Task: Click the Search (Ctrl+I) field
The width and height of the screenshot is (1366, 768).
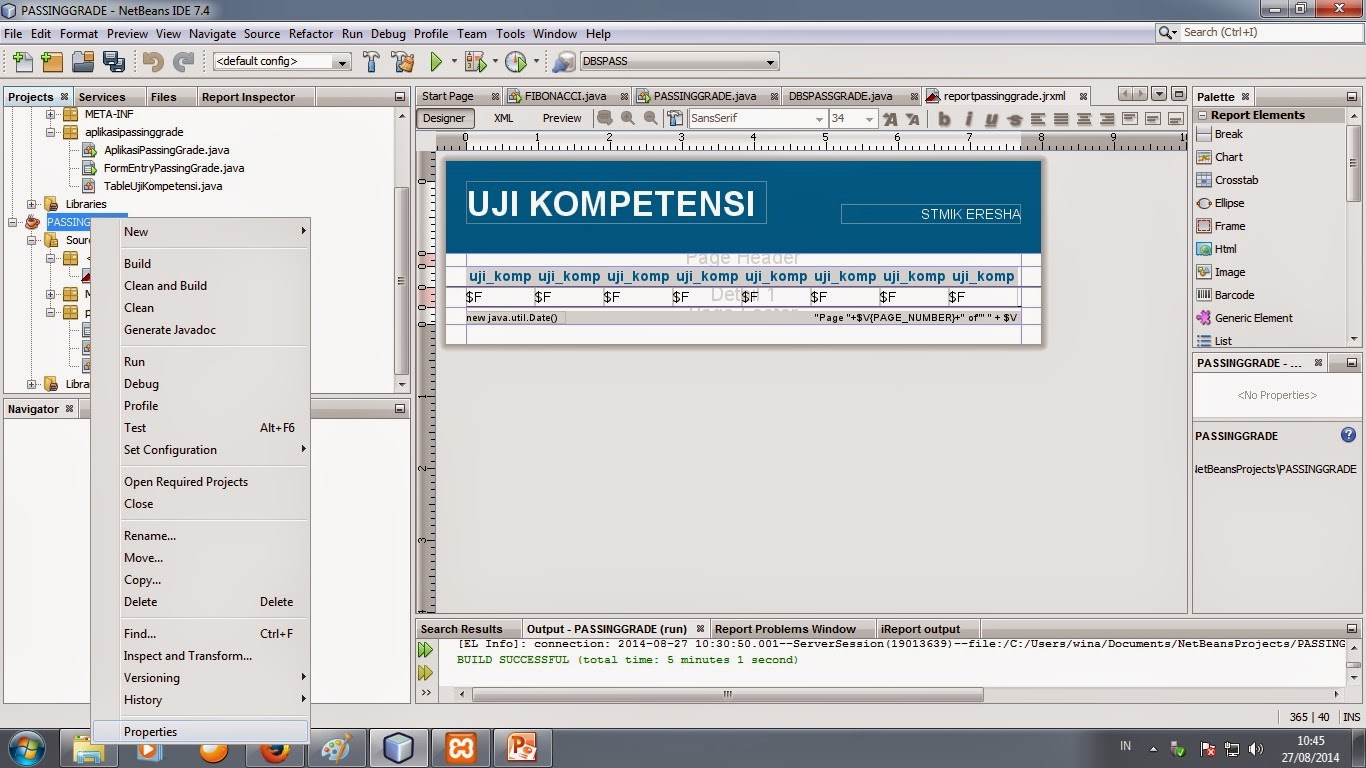Action: (1269, 33)
